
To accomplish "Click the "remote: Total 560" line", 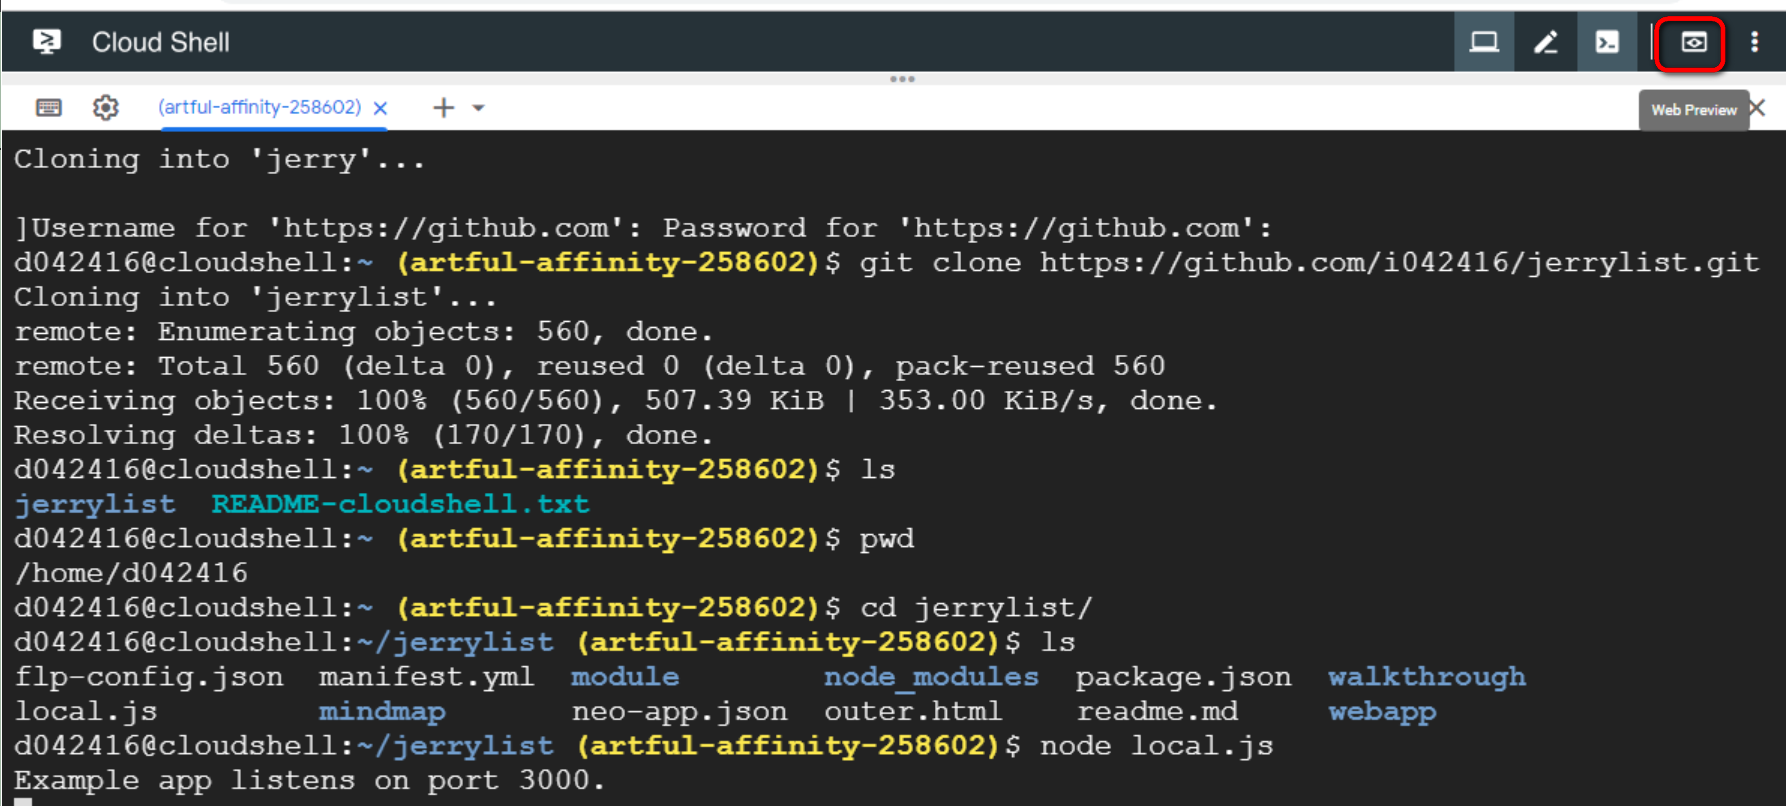I will coord(590,366).
